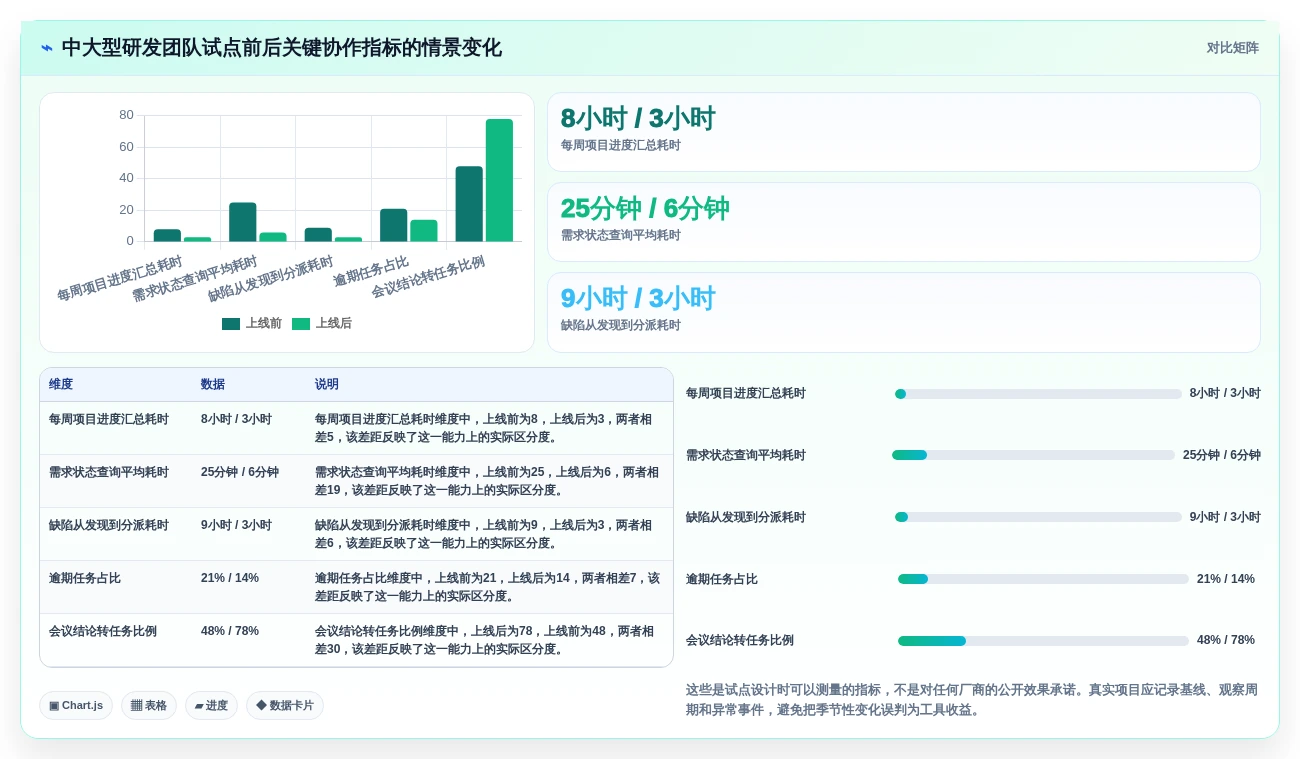This screenshot has width=1300, height=759.
Task: Click the 会议结论转任务比例 上线前 chart bar
Action: pyautogui.click(x=469, y=204)
